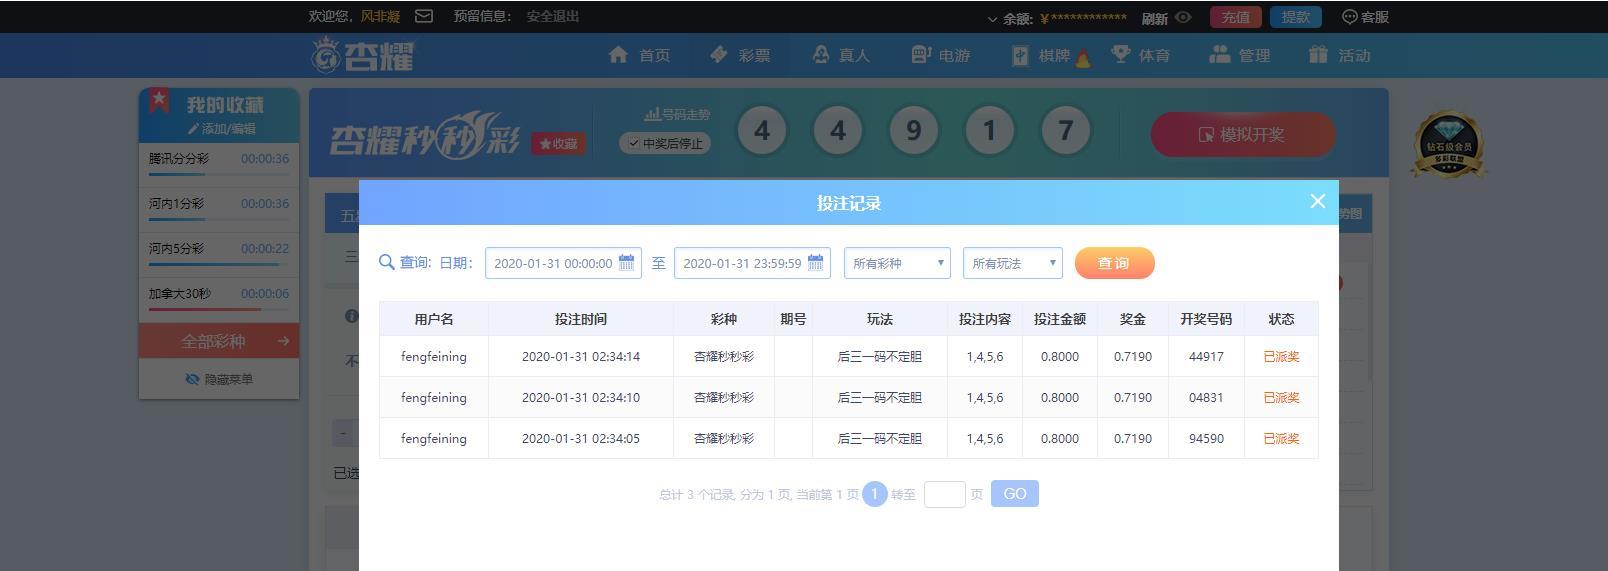Click 全部彩种 all lotteries button
Image resolution: width=1608 pixels, height=571 pixels.
pos(219,341)
